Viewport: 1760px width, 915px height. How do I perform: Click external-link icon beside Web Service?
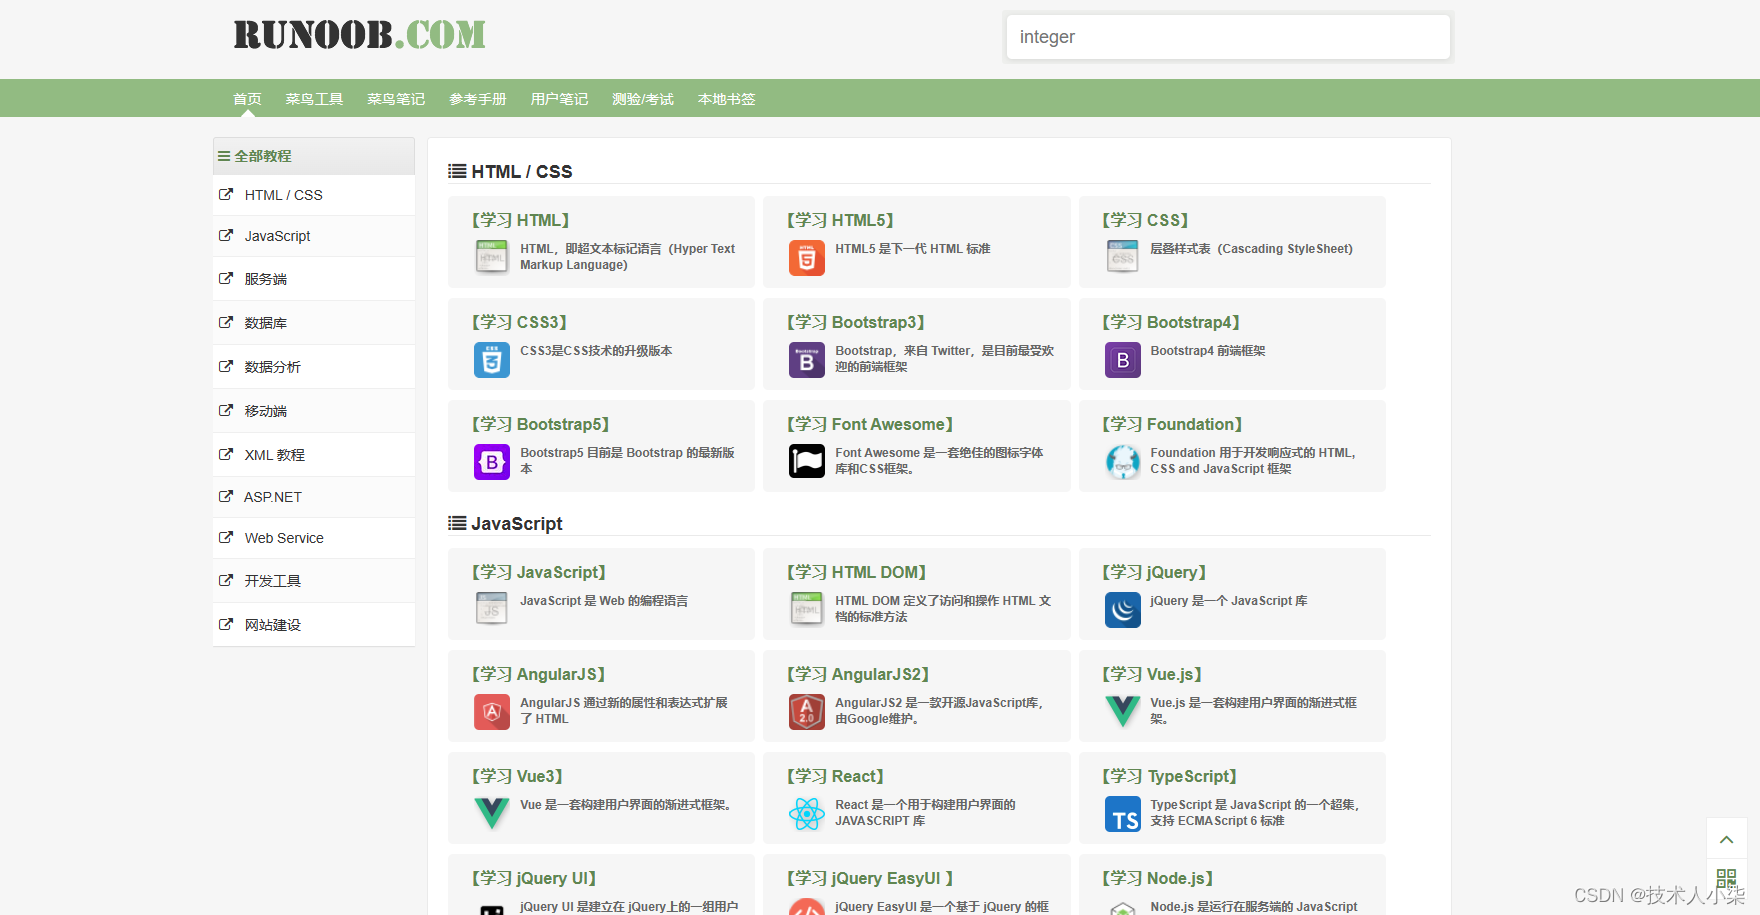coord(226,537)
